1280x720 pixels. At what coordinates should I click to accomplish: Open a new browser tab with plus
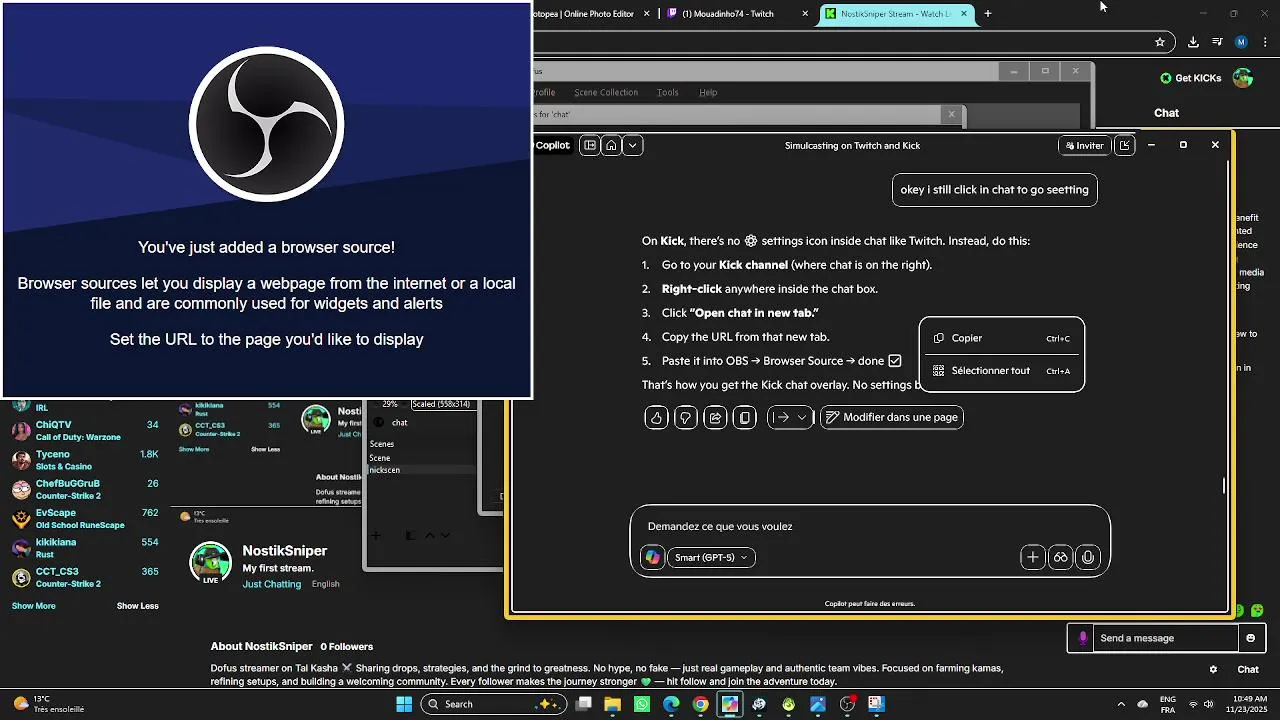tap(988, 14)
